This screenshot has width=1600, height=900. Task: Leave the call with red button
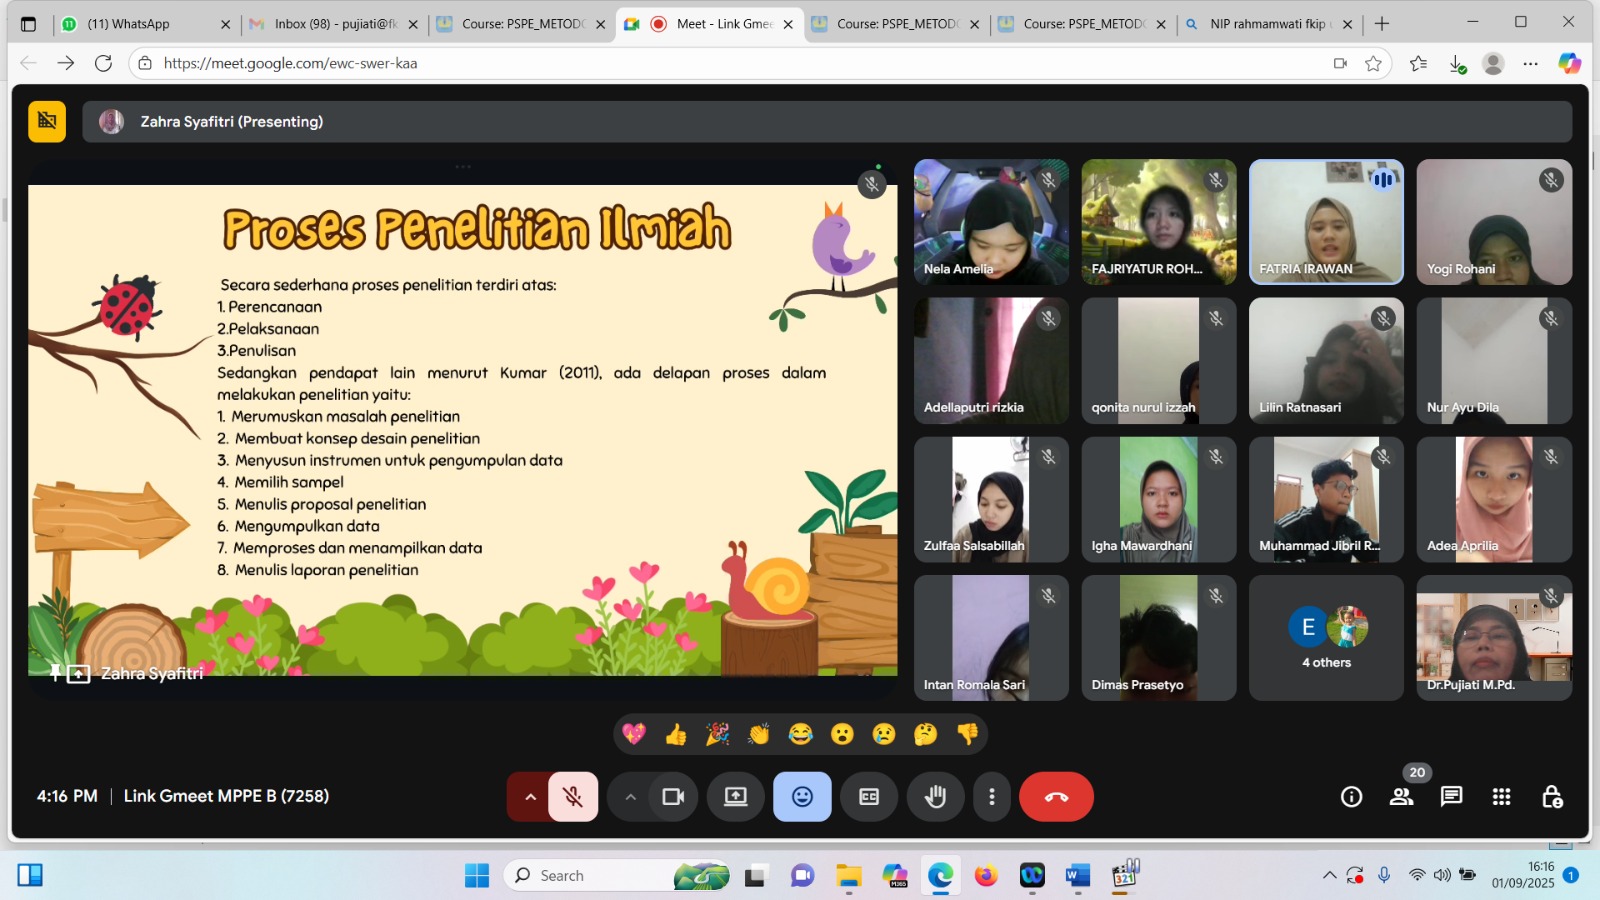1056,797
